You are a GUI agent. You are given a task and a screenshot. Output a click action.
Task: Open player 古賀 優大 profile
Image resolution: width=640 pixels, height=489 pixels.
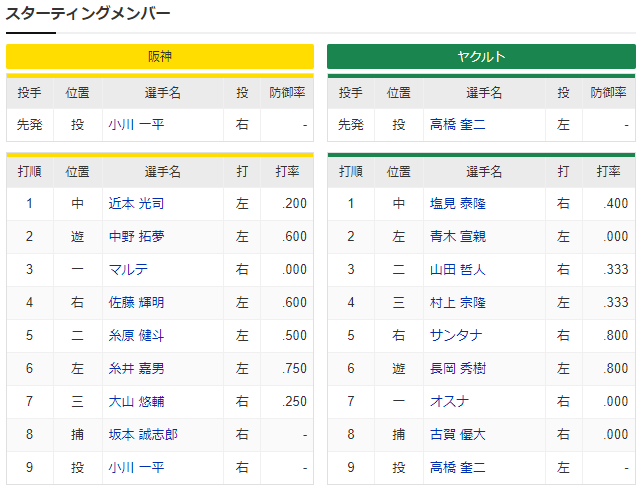point(458,434)
